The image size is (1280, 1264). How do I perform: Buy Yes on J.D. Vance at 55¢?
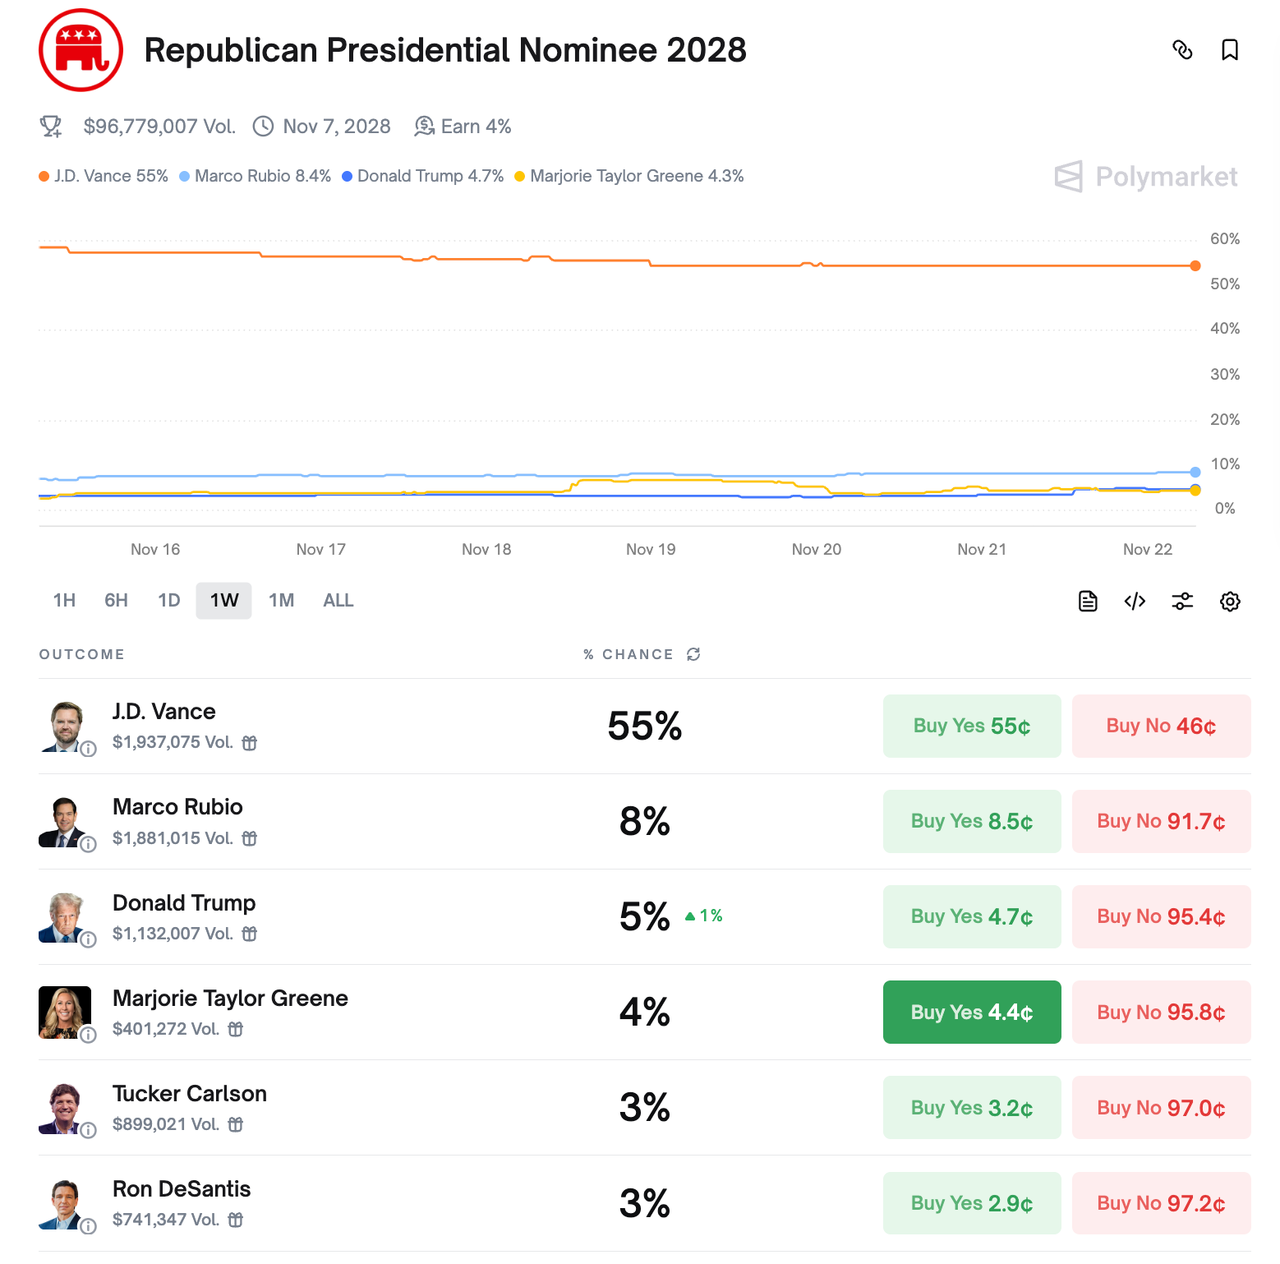tap(971, 726)
